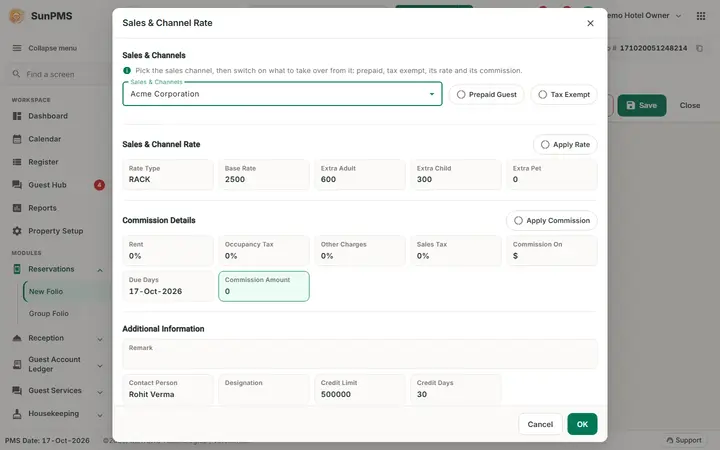The height and width of the screenshot is (450, 720).
Task: Click the Cancel button
Action: coord(540,424)
